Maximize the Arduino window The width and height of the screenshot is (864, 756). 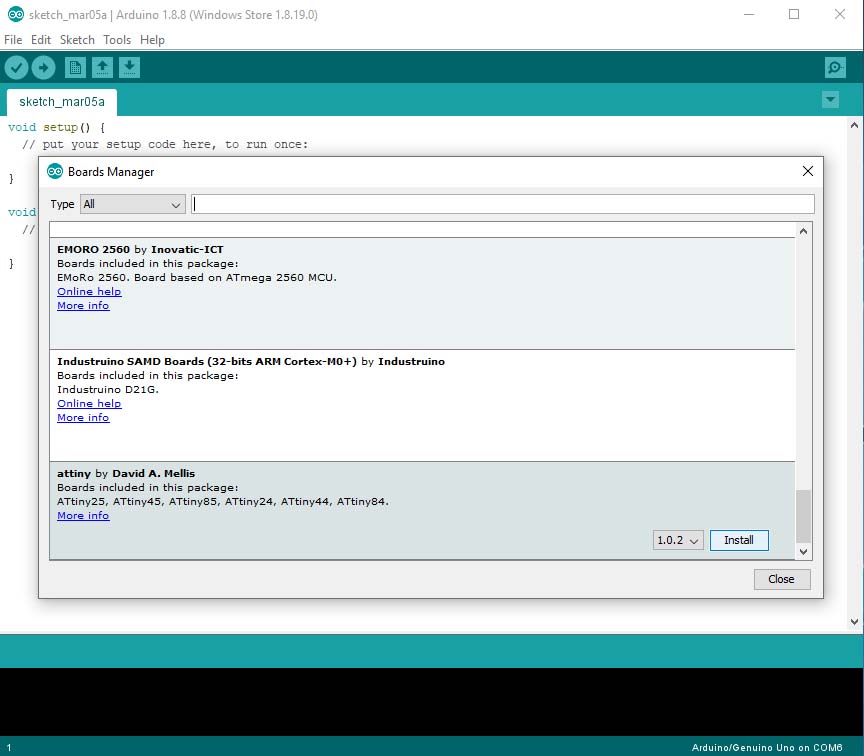tap(794, 14)
